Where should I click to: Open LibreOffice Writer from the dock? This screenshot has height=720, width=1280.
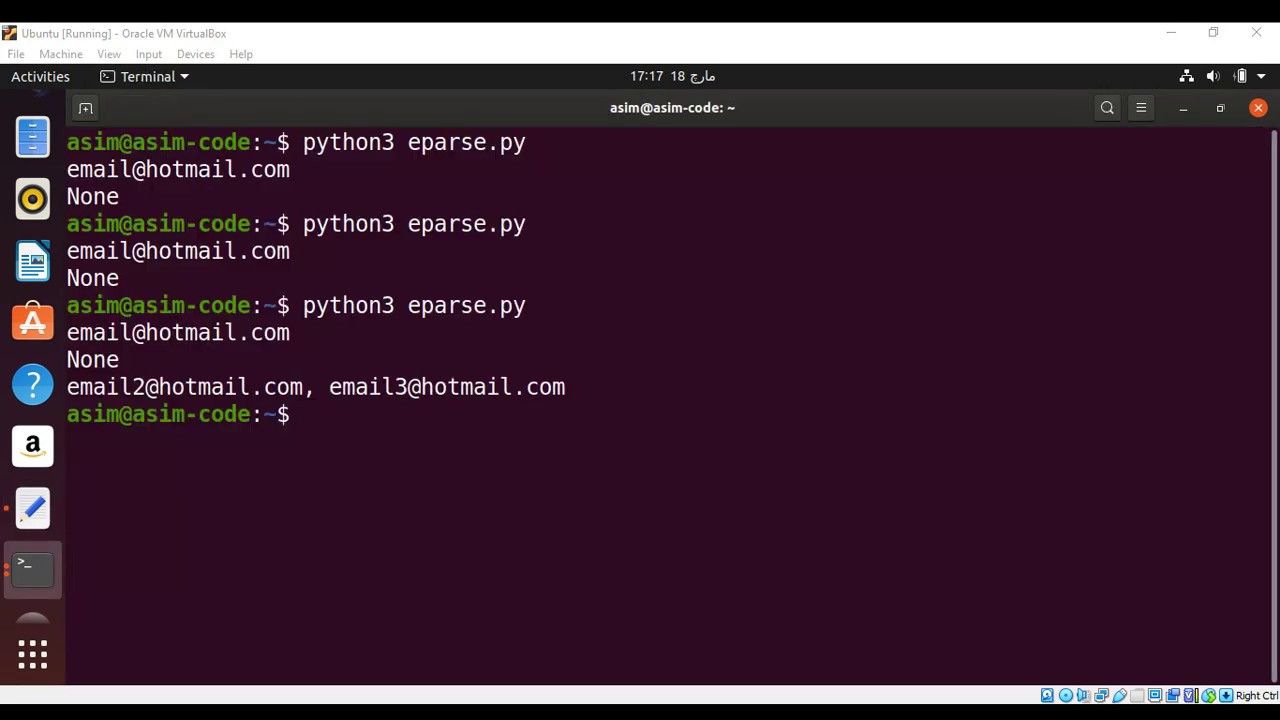click(x=32, y=261)
